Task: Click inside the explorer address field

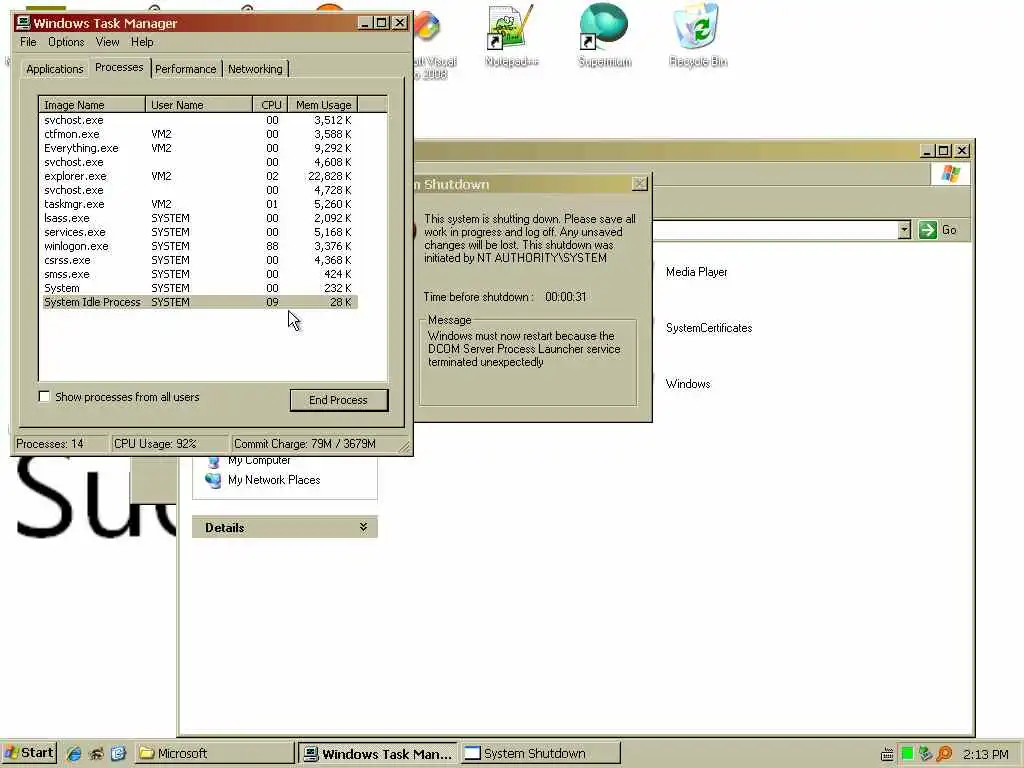Action: (775, 230)
